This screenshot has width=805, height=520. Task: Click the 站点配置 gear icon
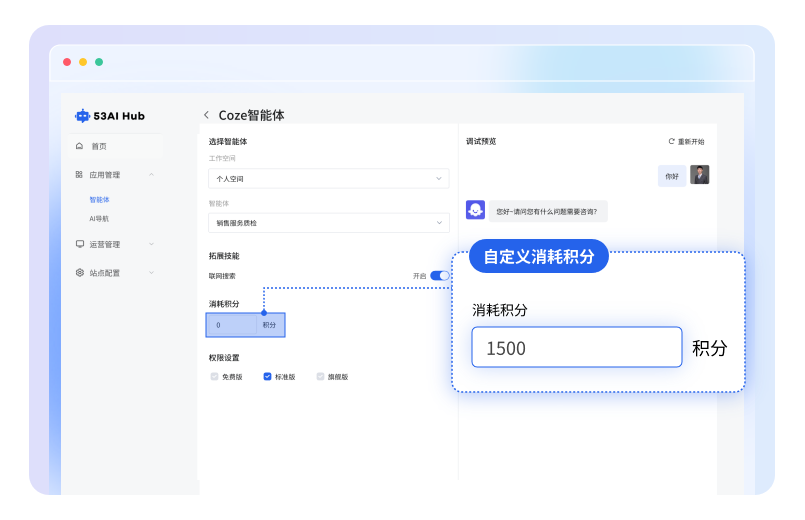coord(80,273)
